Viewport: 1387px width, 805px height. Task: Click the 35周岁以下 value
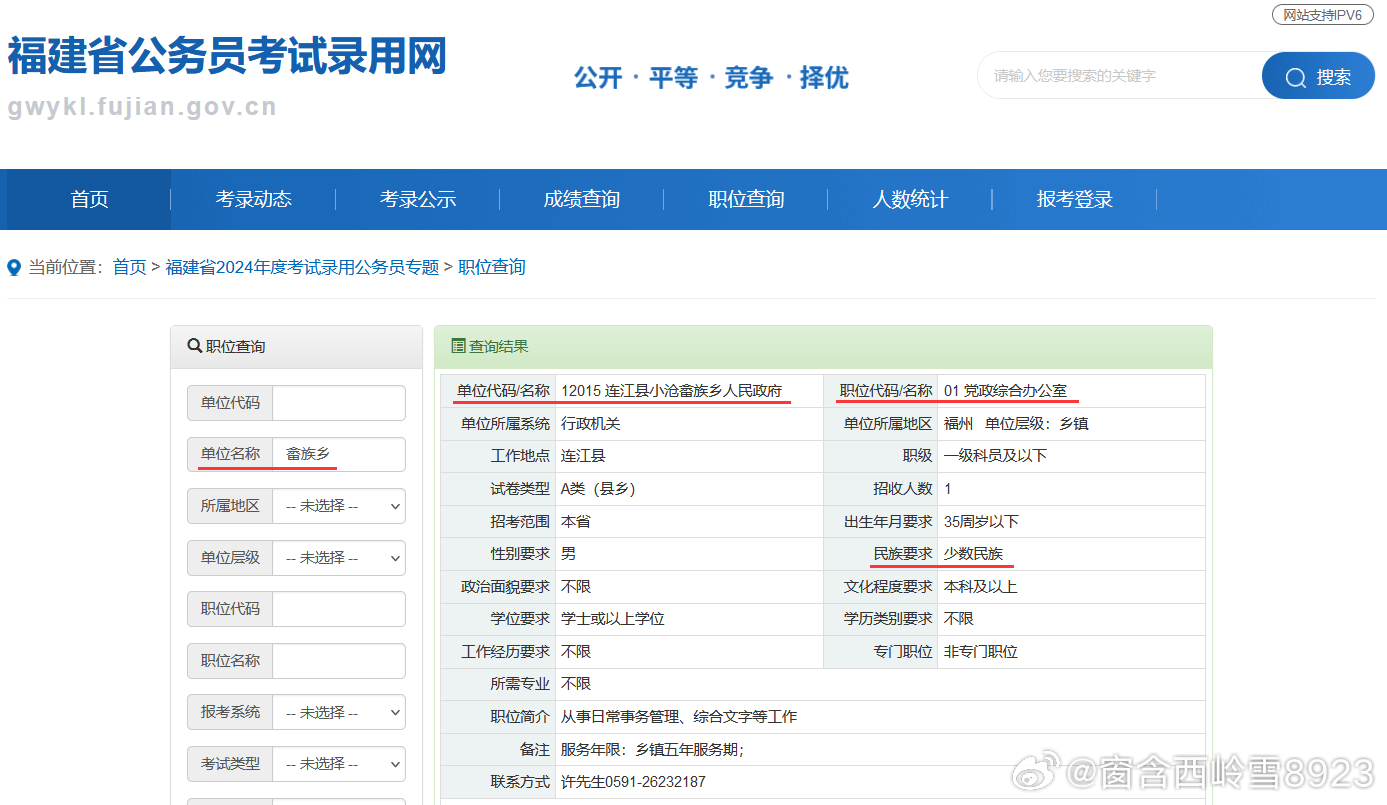coord(981,522)
